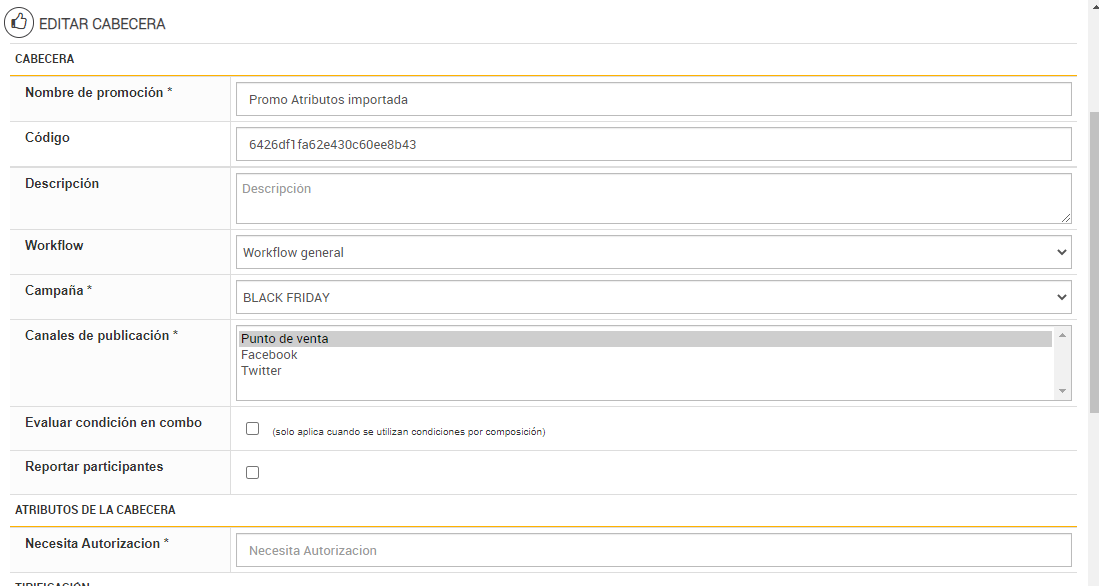Viewport: 1099px width, 586px height.
Task: Select Facebook in publication channels list
Action: (269, 355)
